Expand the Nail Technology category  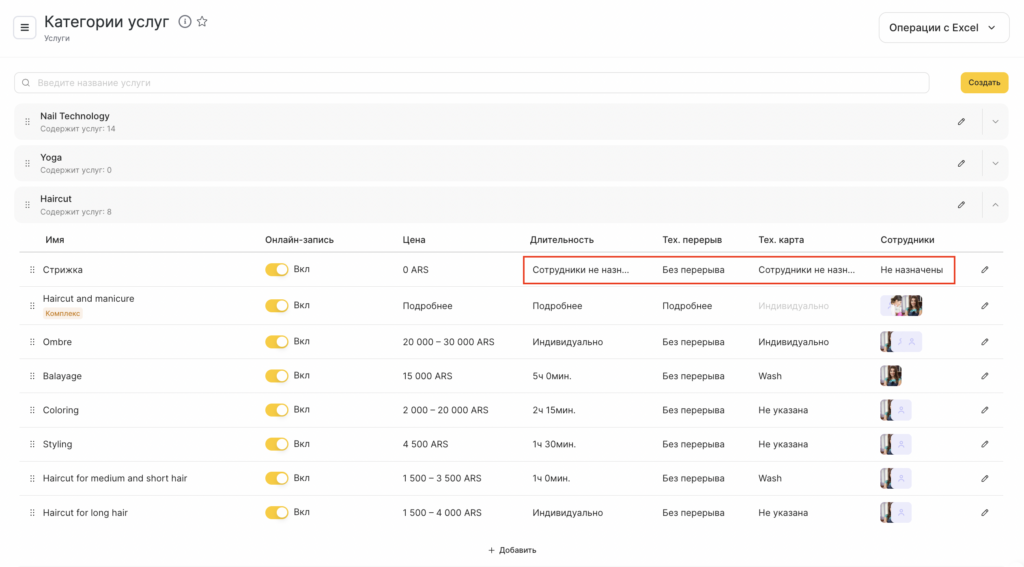click(x=995, y=122)
